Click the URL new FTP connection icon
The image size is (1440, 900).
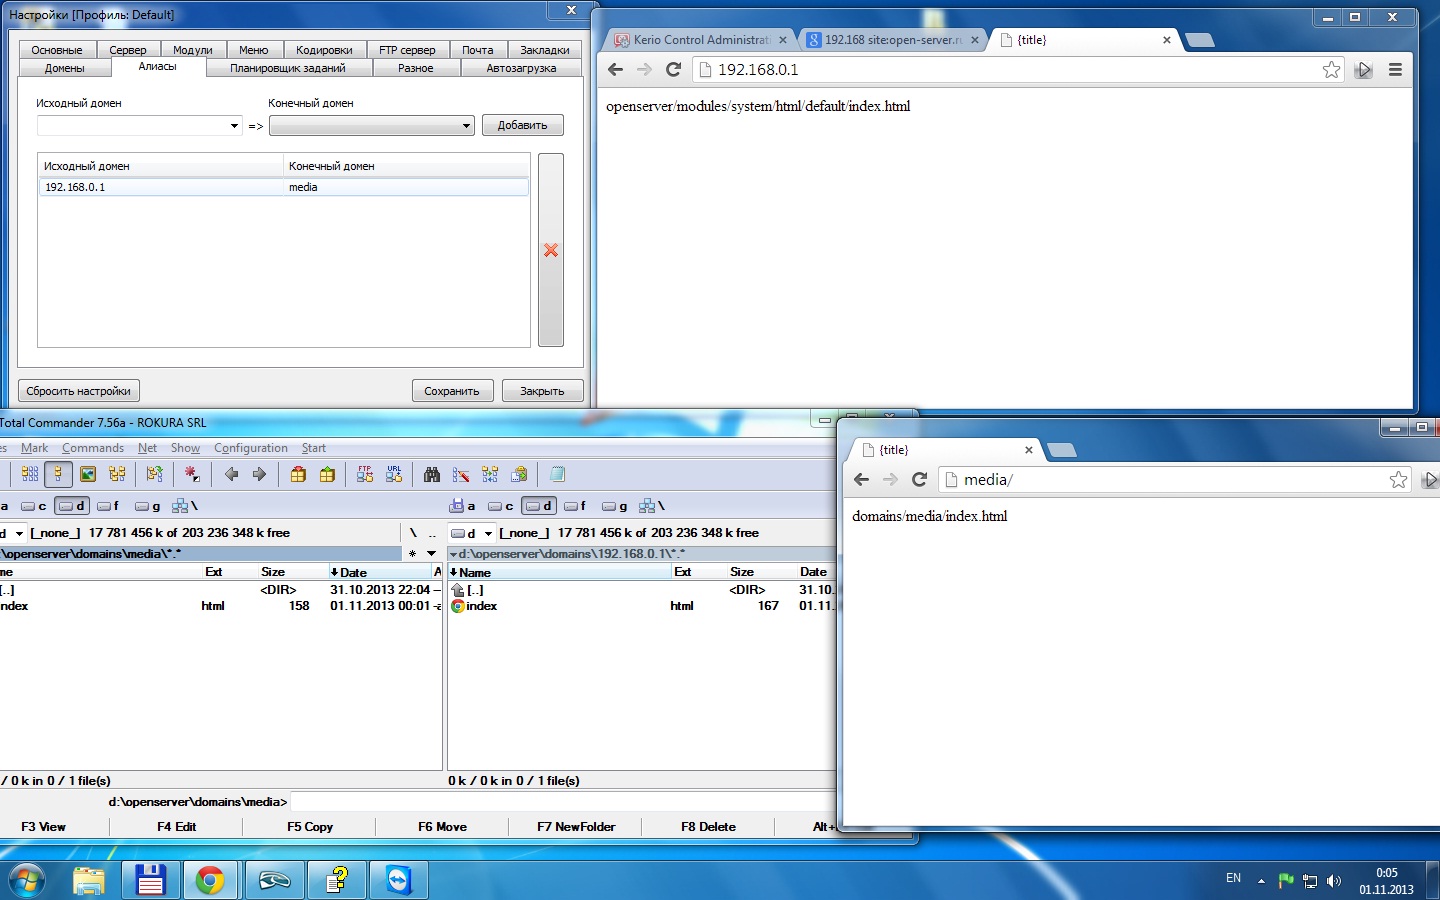point(394,475)
